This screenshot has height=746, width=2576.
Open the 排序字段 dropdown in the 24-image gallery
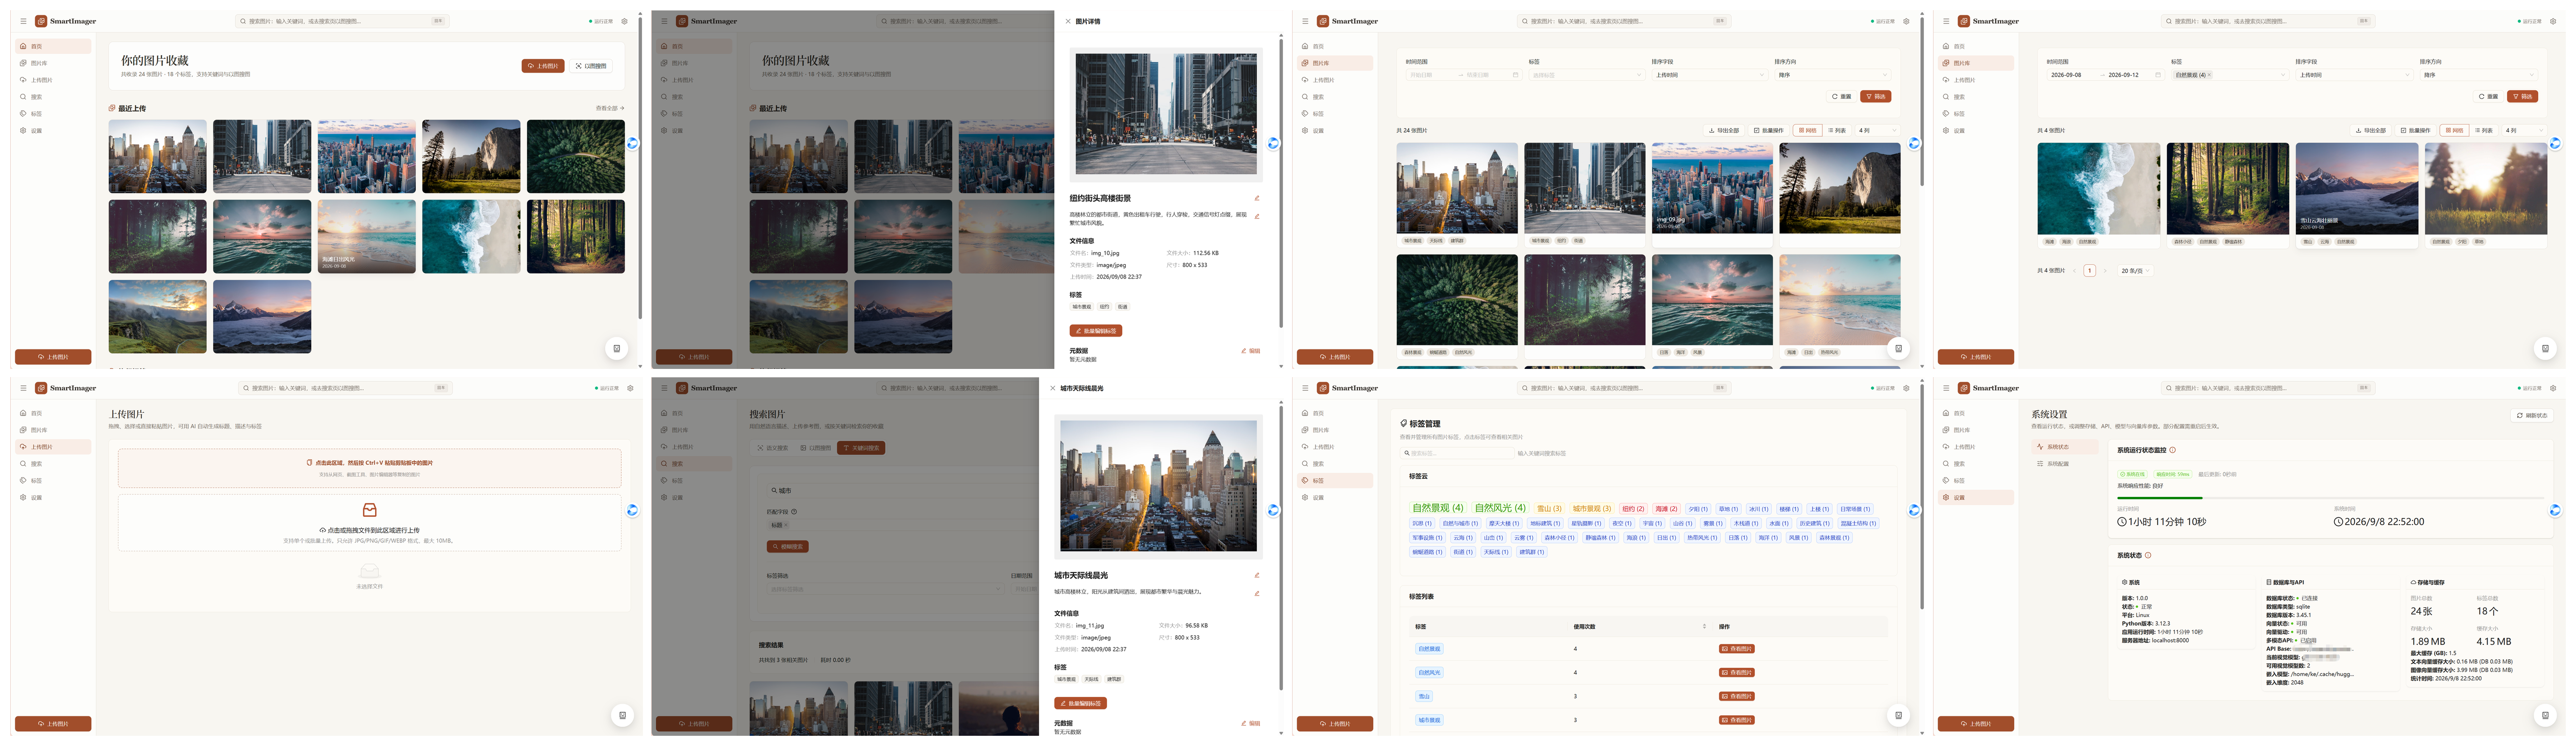pos(1710,75)
